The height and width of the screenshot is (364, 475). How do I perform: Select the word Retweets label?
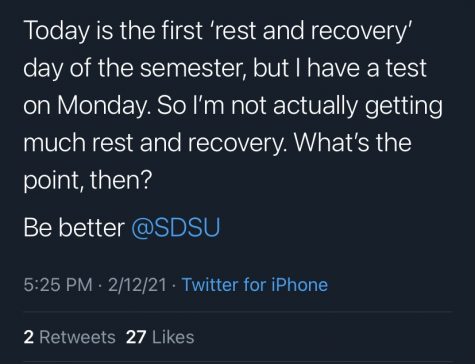pyautogui.click(x=78, y=337)
